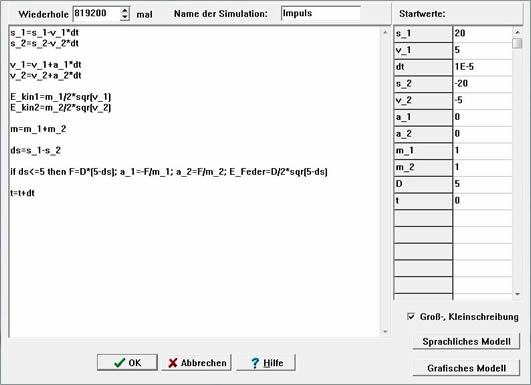531x385 pixels.
Task: Select the t variable name cell
Action: click(423, 201)
